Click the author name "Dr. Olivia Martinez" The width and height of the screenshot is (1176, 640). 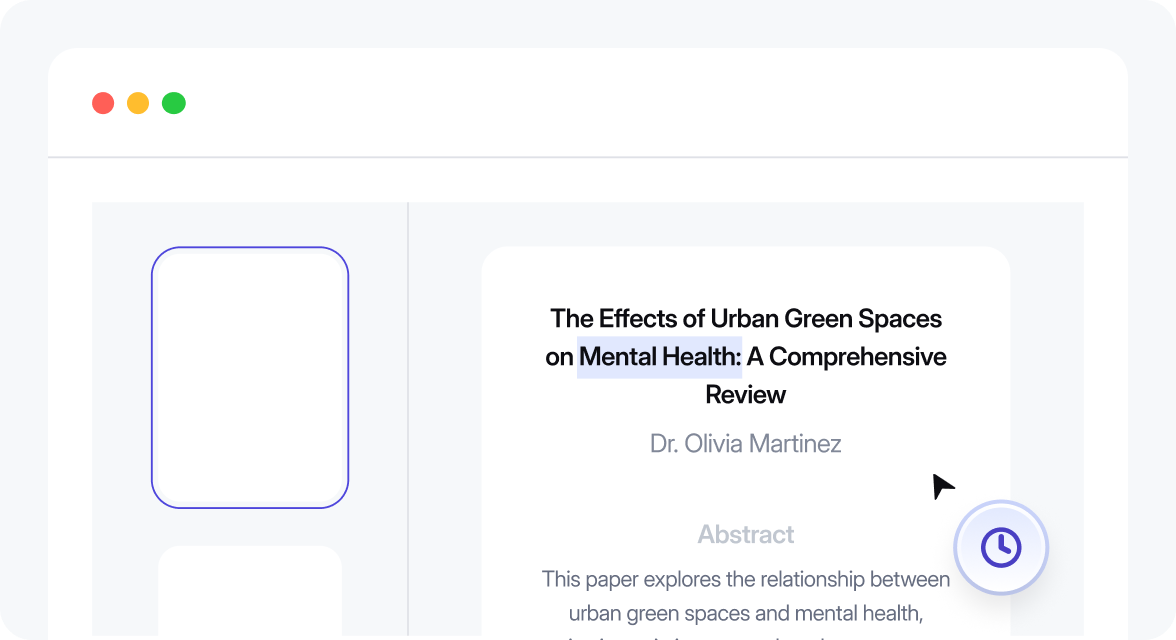coord(746,443)
